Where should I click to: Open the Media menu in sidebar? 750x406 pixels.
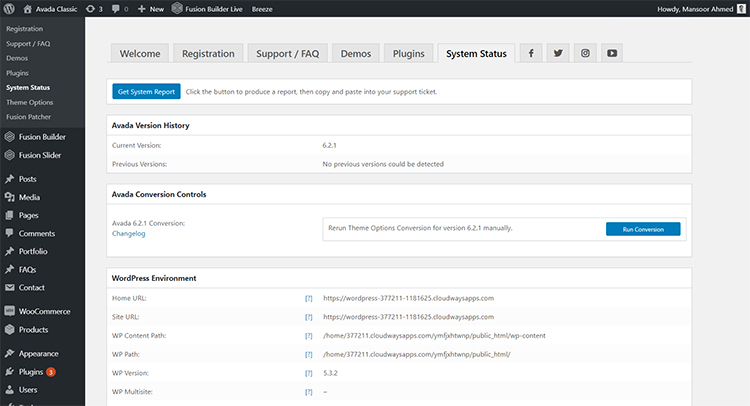29,197
